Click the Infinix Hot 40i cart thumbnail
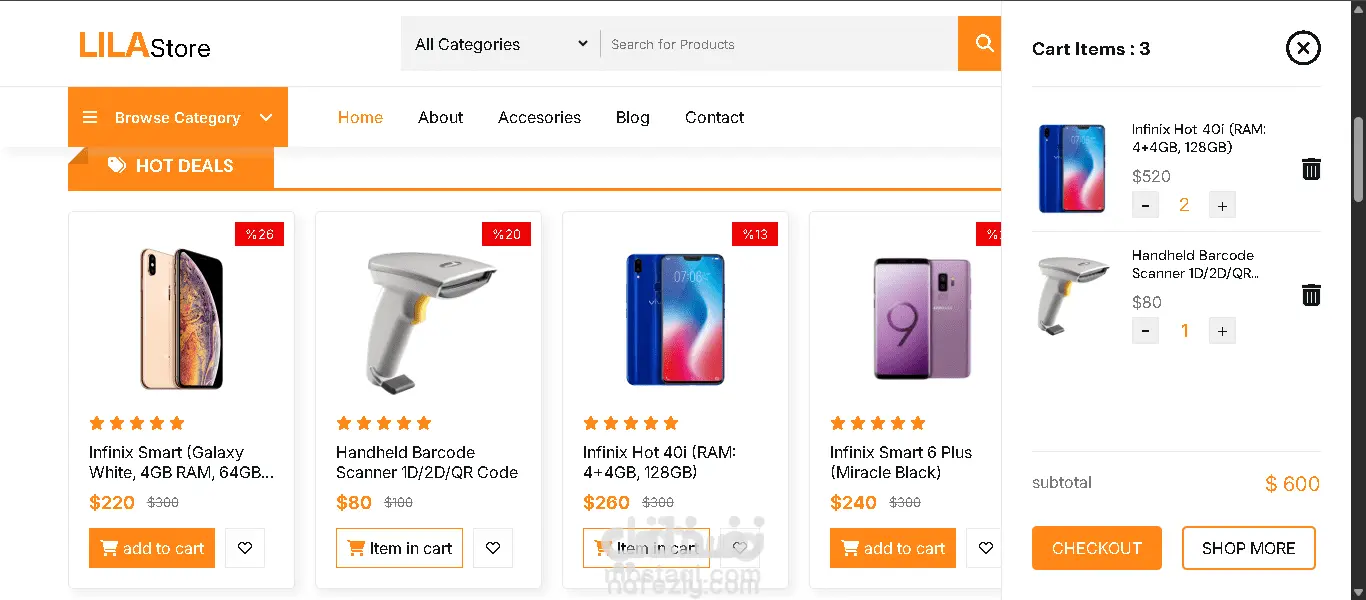The image size is (1366, 600). pos(1071,169)
